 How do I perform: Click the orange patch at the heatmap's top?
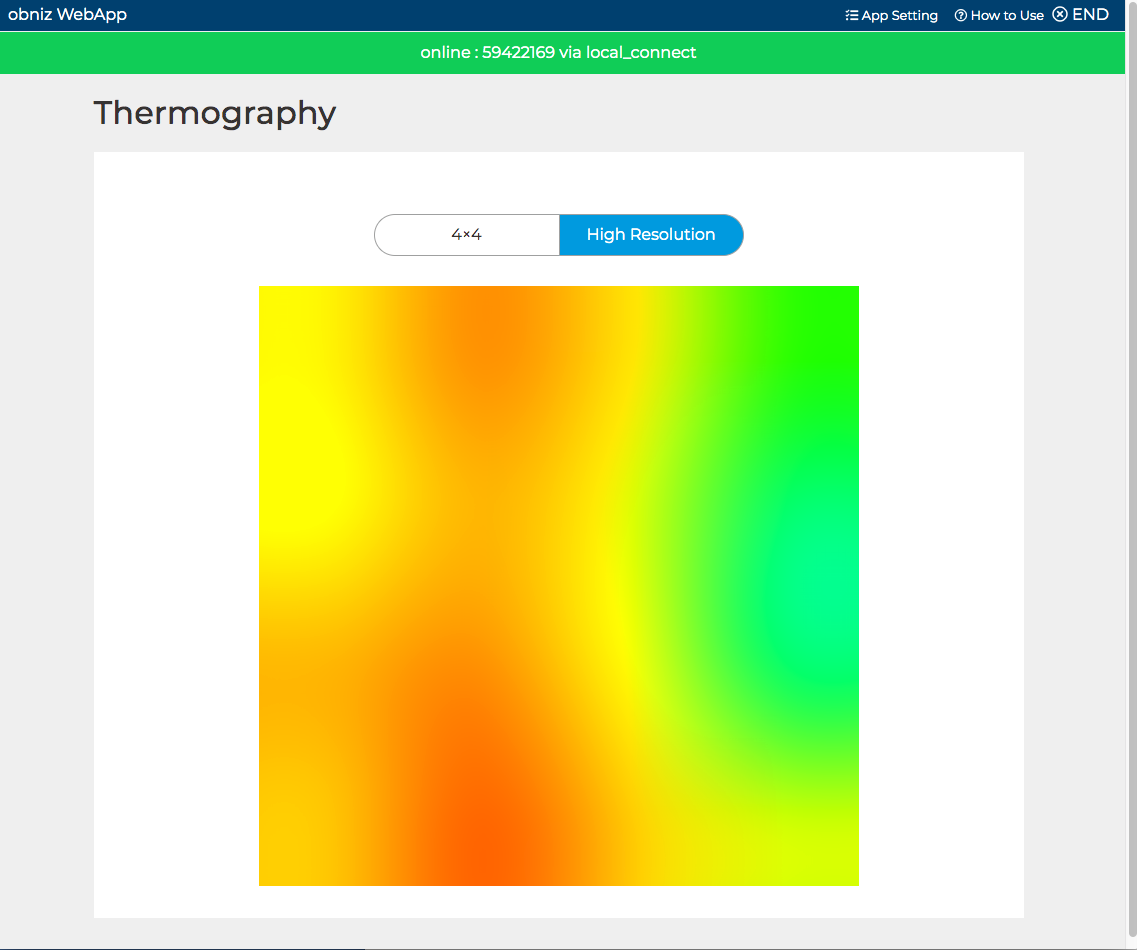pos(500,320)
